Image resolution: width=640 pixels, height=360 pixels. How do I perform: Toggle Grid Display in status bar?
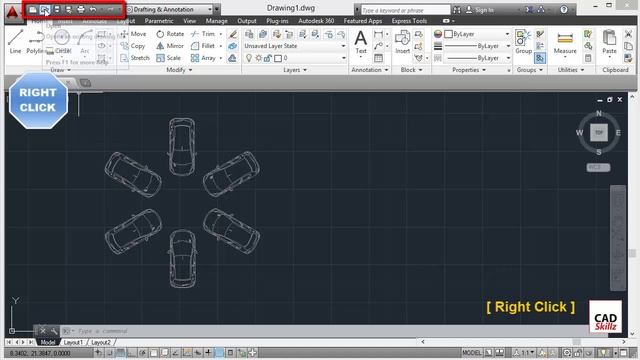click(x=120, y=353)
